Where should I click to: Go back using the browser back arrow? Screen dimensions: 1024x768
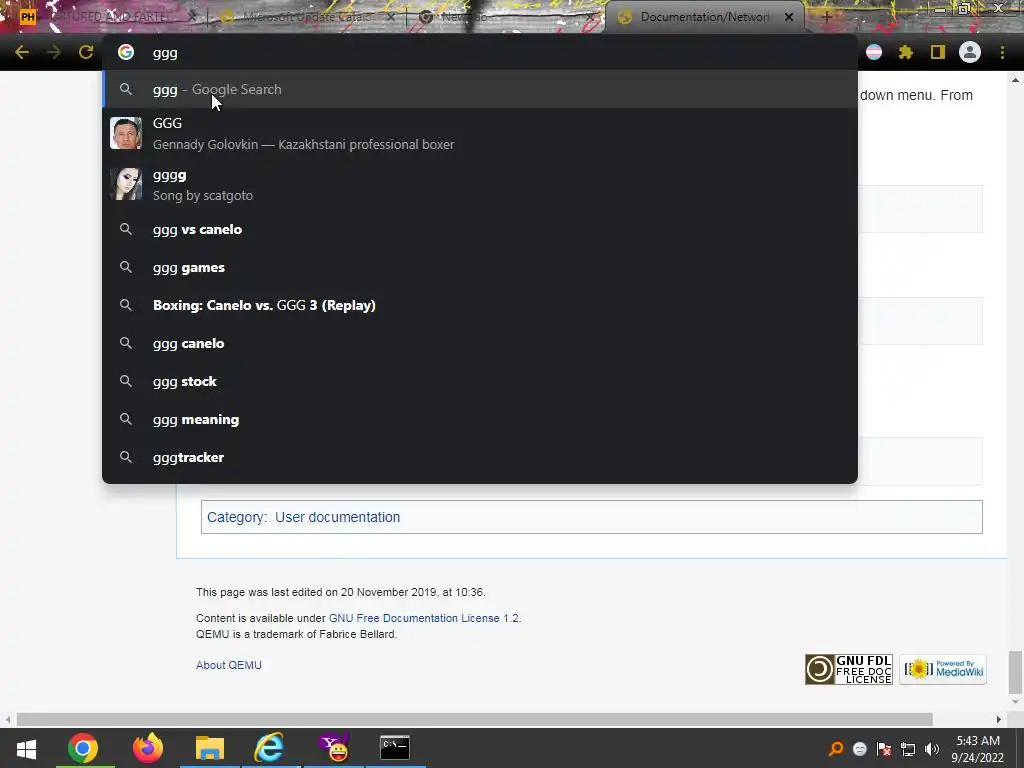(22, 52)
